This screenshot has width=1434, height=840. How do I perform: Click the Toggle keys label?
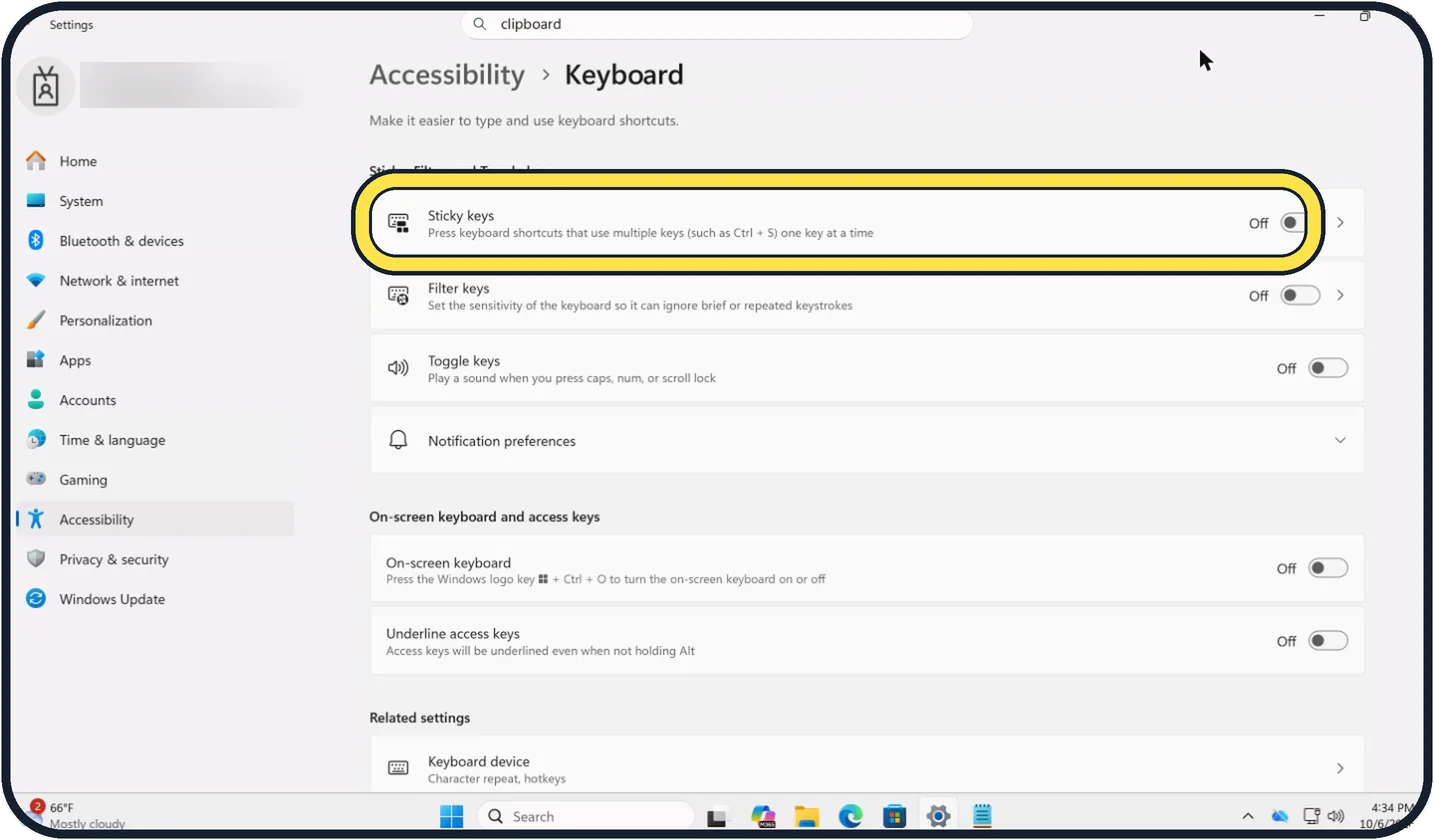point(464,361)
